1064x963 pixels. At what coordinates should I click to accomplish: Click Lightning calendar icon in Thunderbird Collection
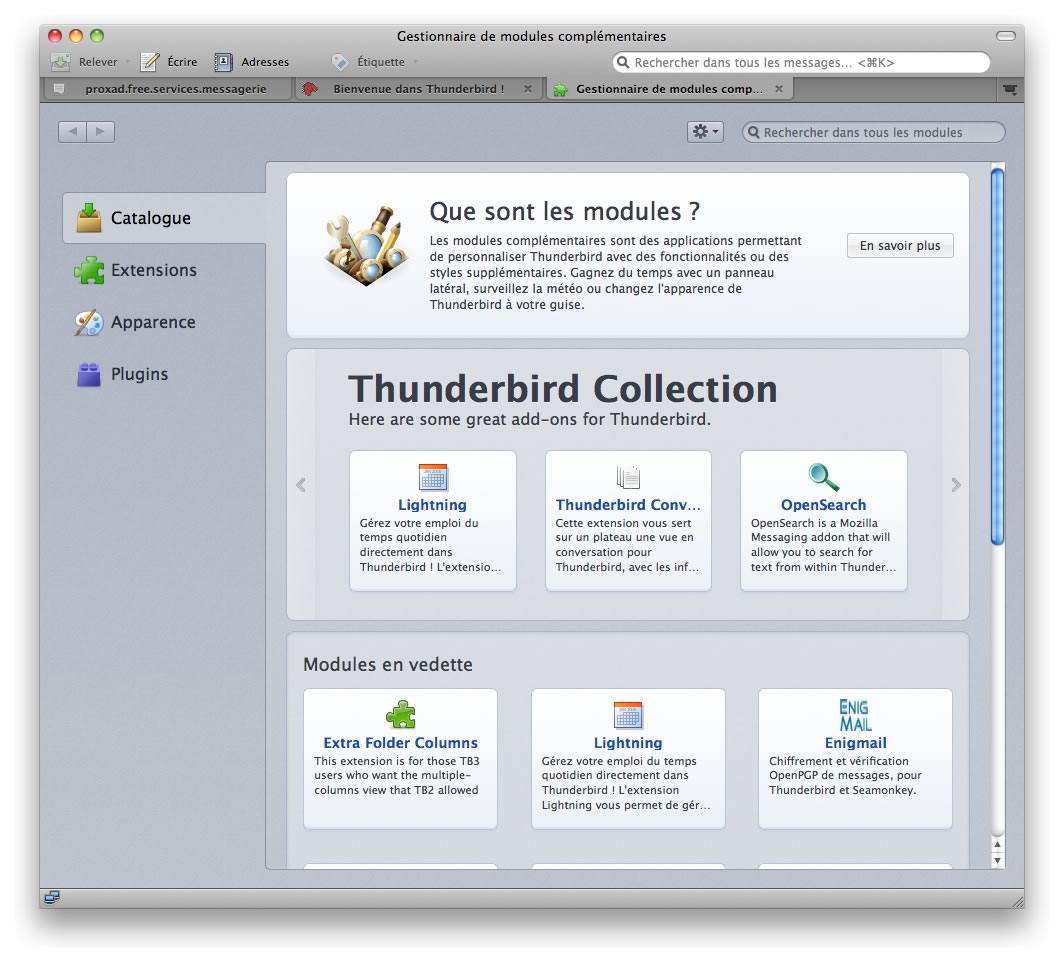pos(433,477)
